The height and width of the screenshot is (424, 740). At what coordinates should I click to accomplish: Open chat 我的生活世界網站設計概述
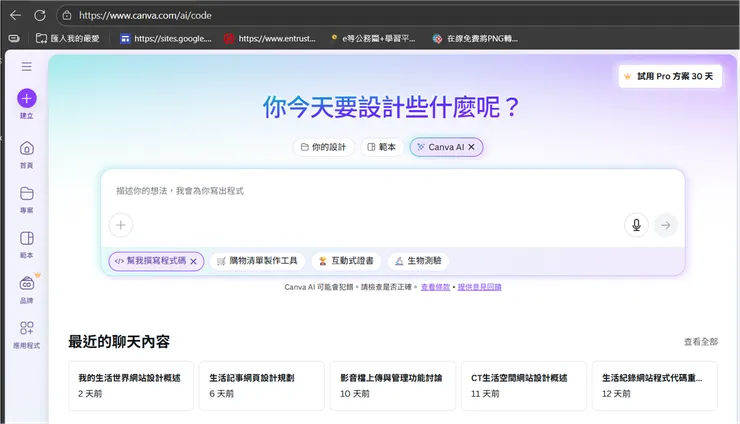click(x=131, y=386)
